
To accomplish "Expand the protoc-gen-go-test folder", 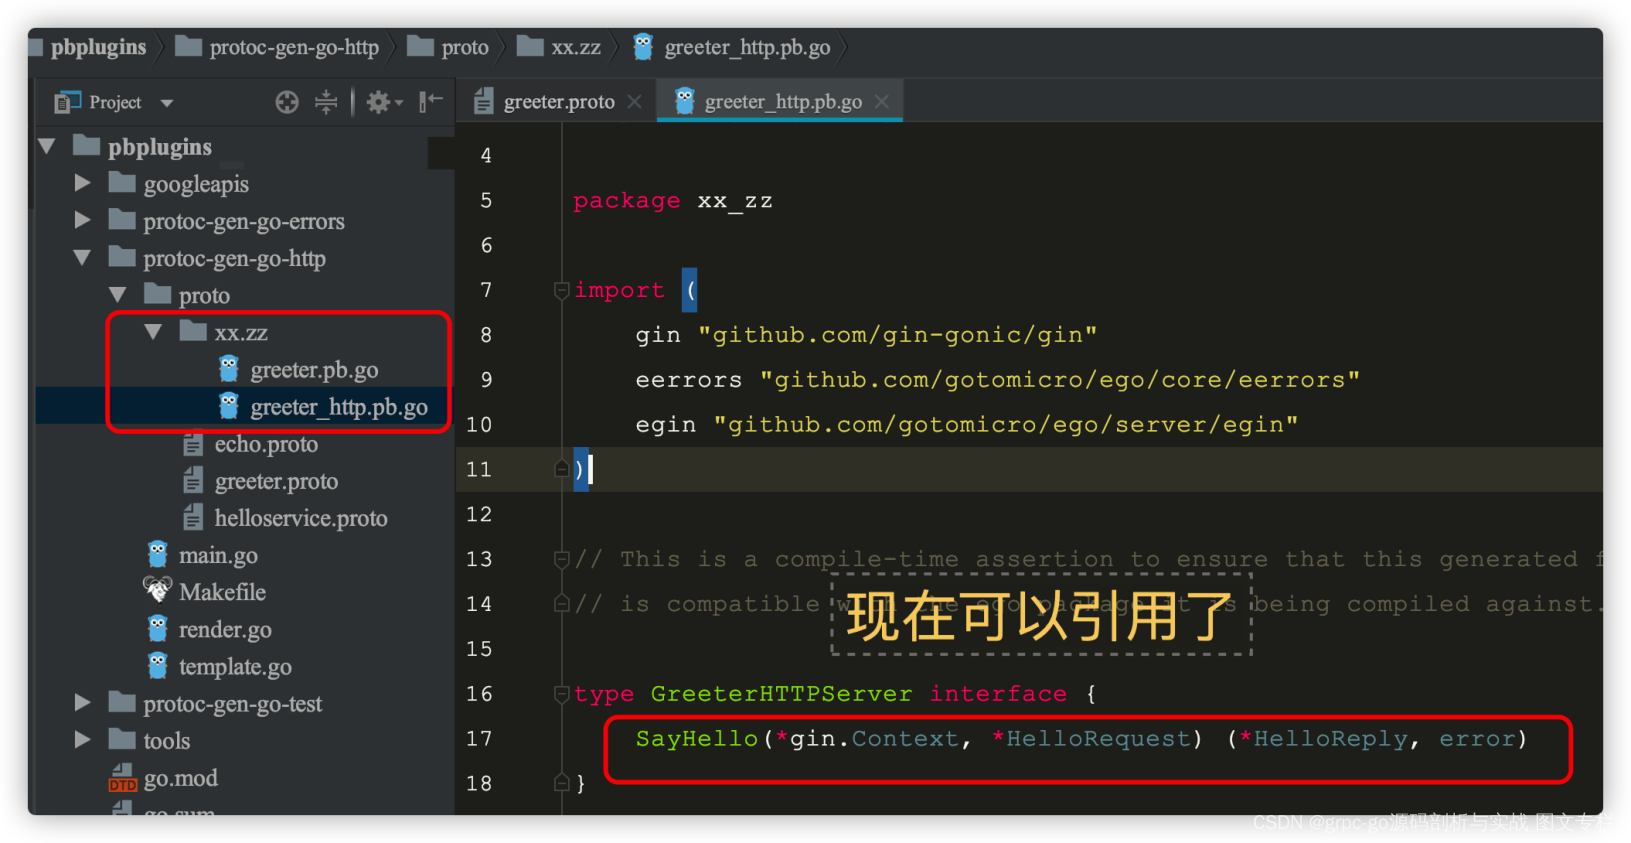I will point(82,704).
